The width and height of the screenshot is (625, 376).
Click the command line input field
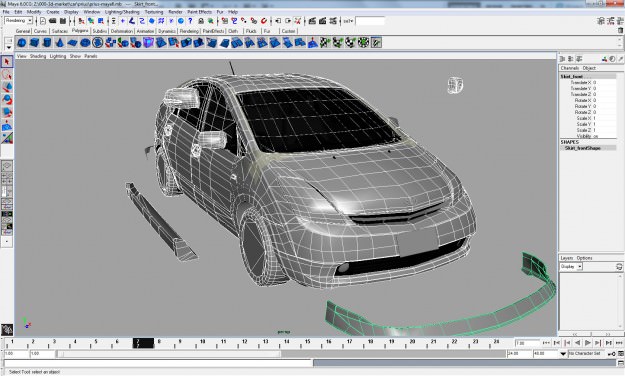tap(158, 363)
